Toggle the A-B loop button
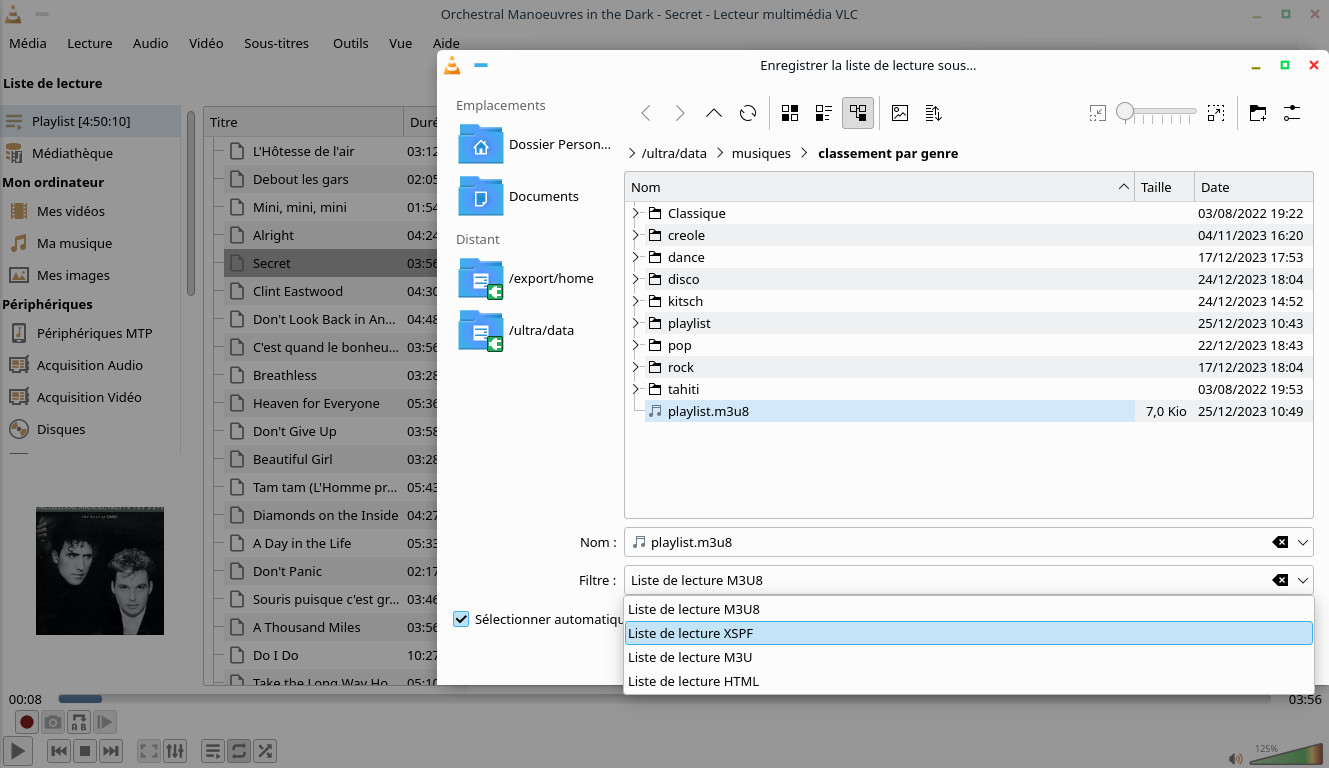Image resolution: width=1329 pixels, height=768 pixels. click(x=79, y=722)
